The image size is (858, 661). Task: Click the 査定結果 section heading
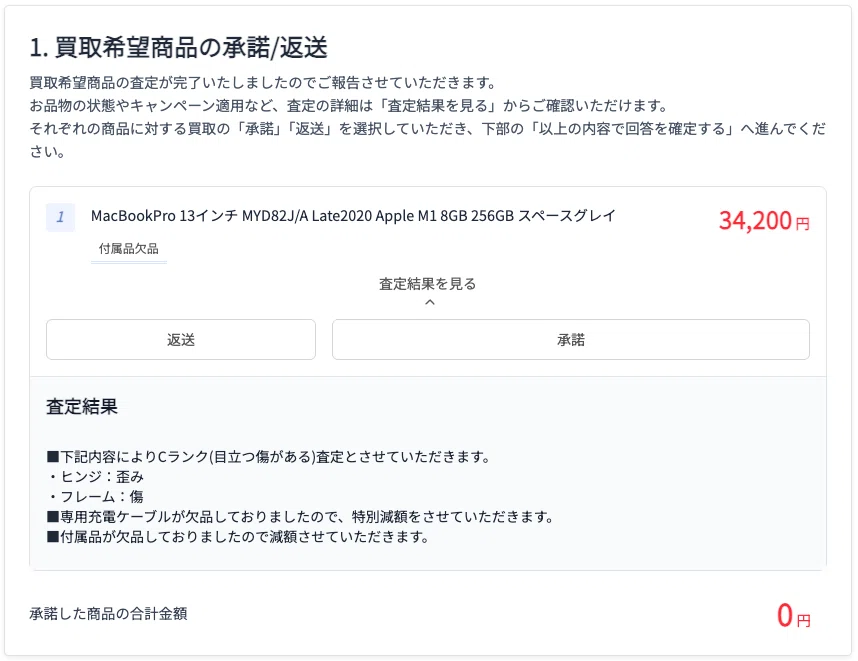(x=82, y=407)
